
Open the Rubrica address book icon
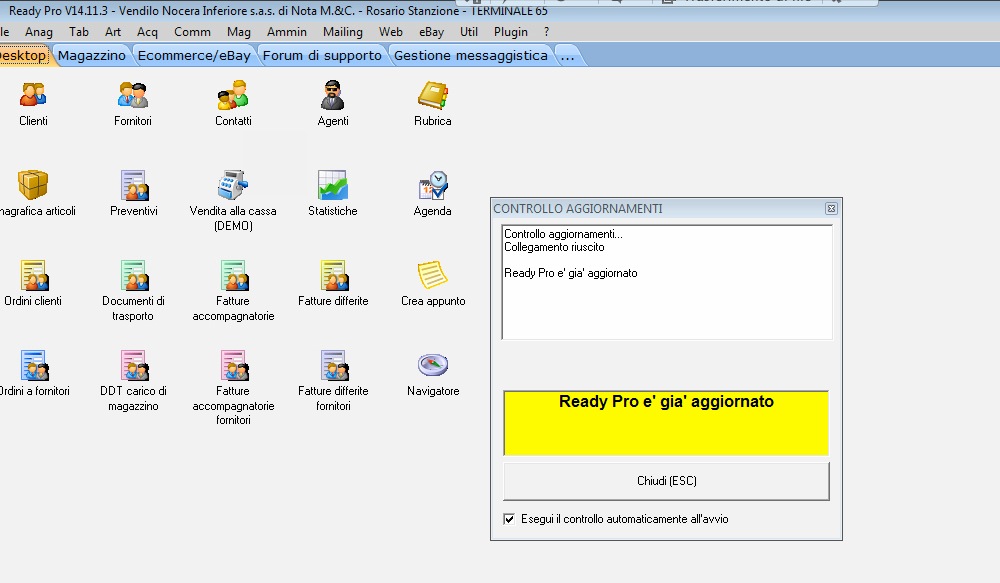click(432, 95)
